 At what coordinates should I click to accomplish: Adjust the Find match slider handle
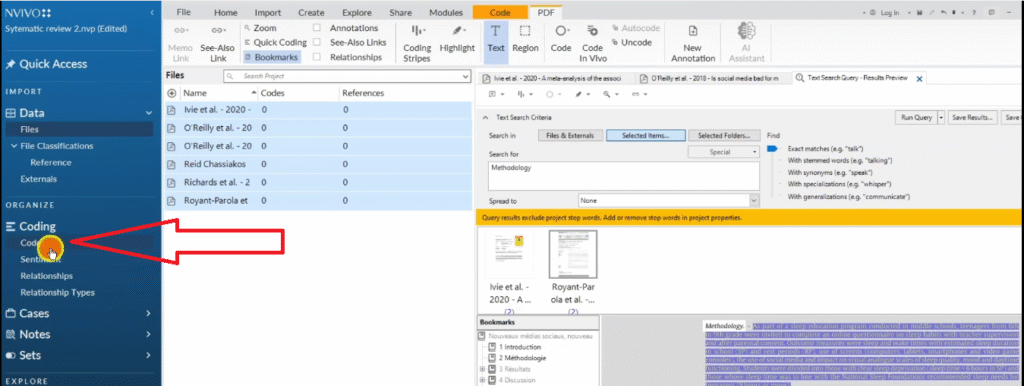click(772, 150)
